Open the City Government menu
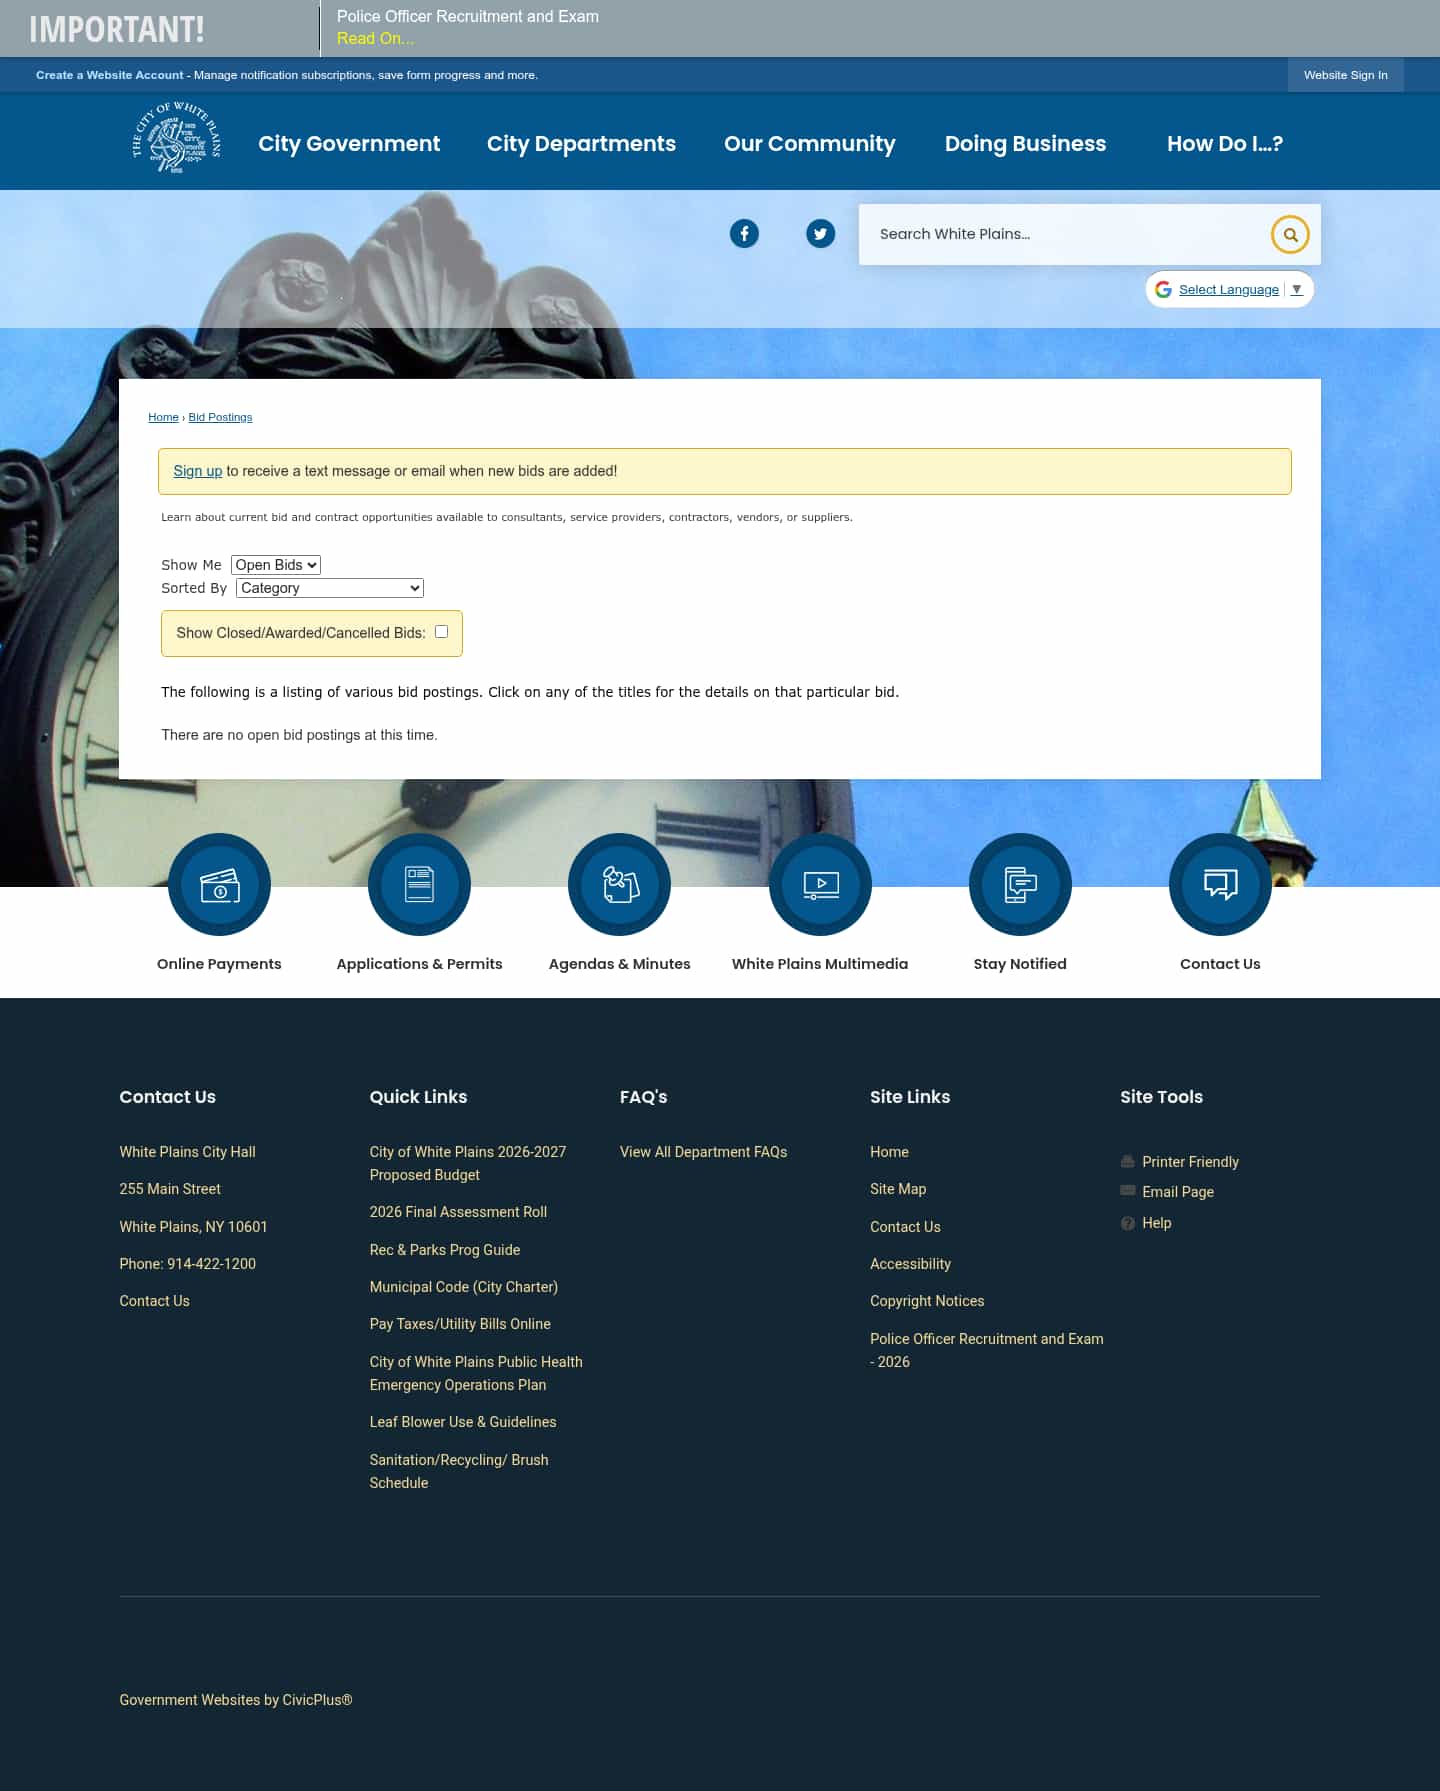 tap(349, 143)
